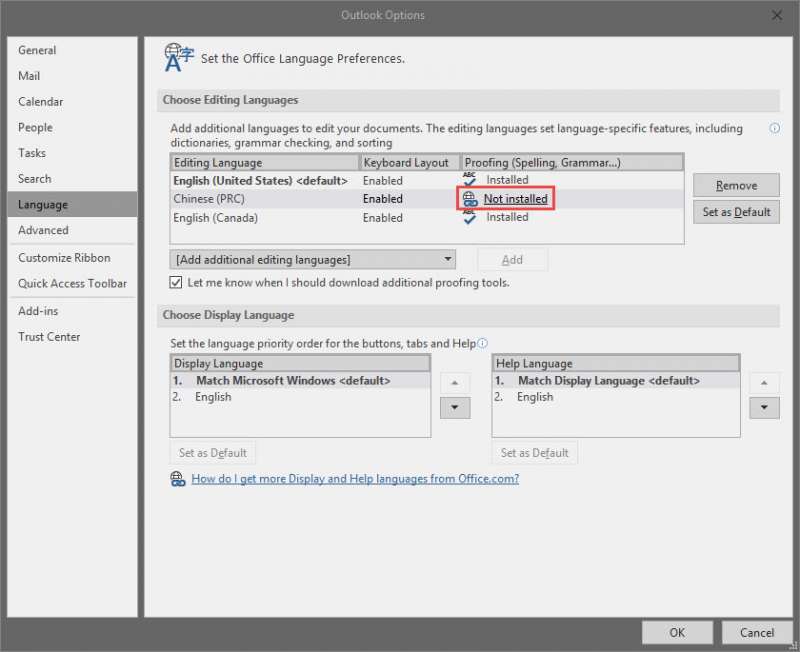Uncheck 'Let me know when I should download' checkbox

(176, 282)
